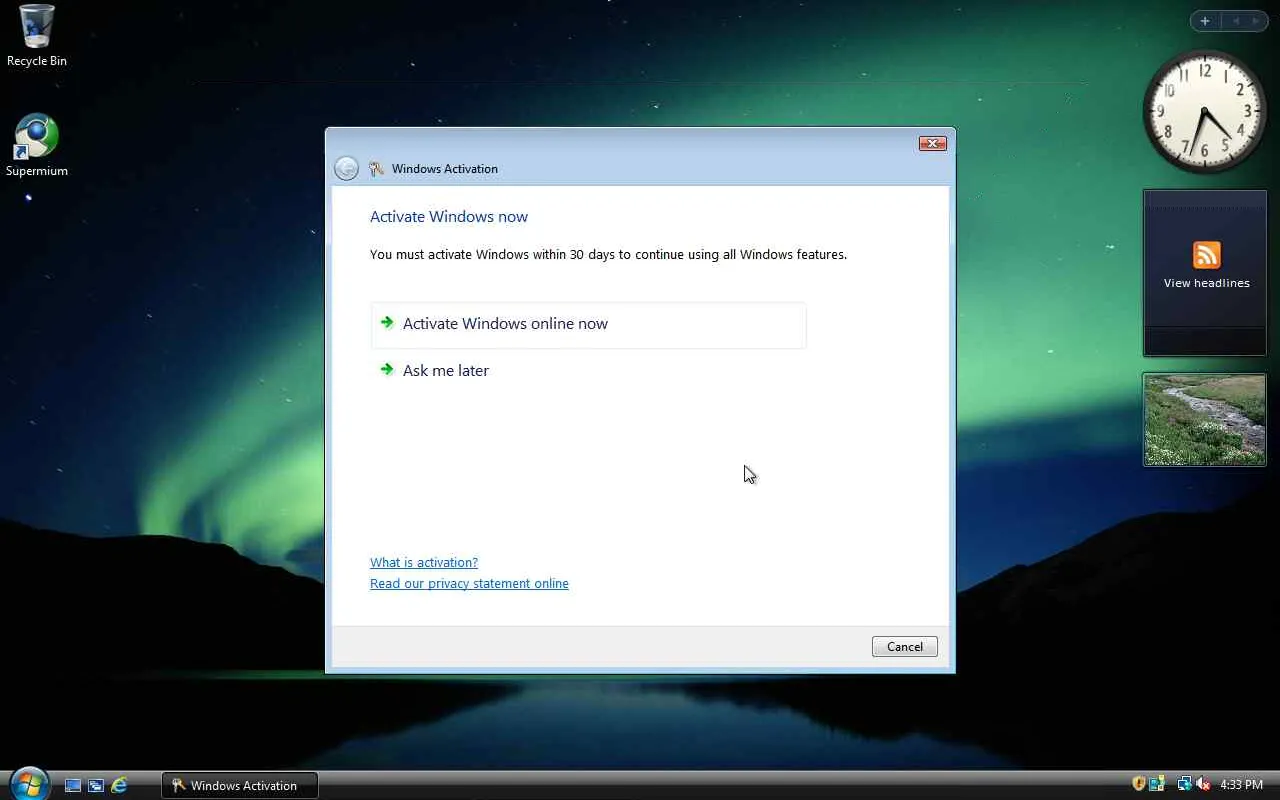Click the 30 days activation notice text

[x=608, y=255]
